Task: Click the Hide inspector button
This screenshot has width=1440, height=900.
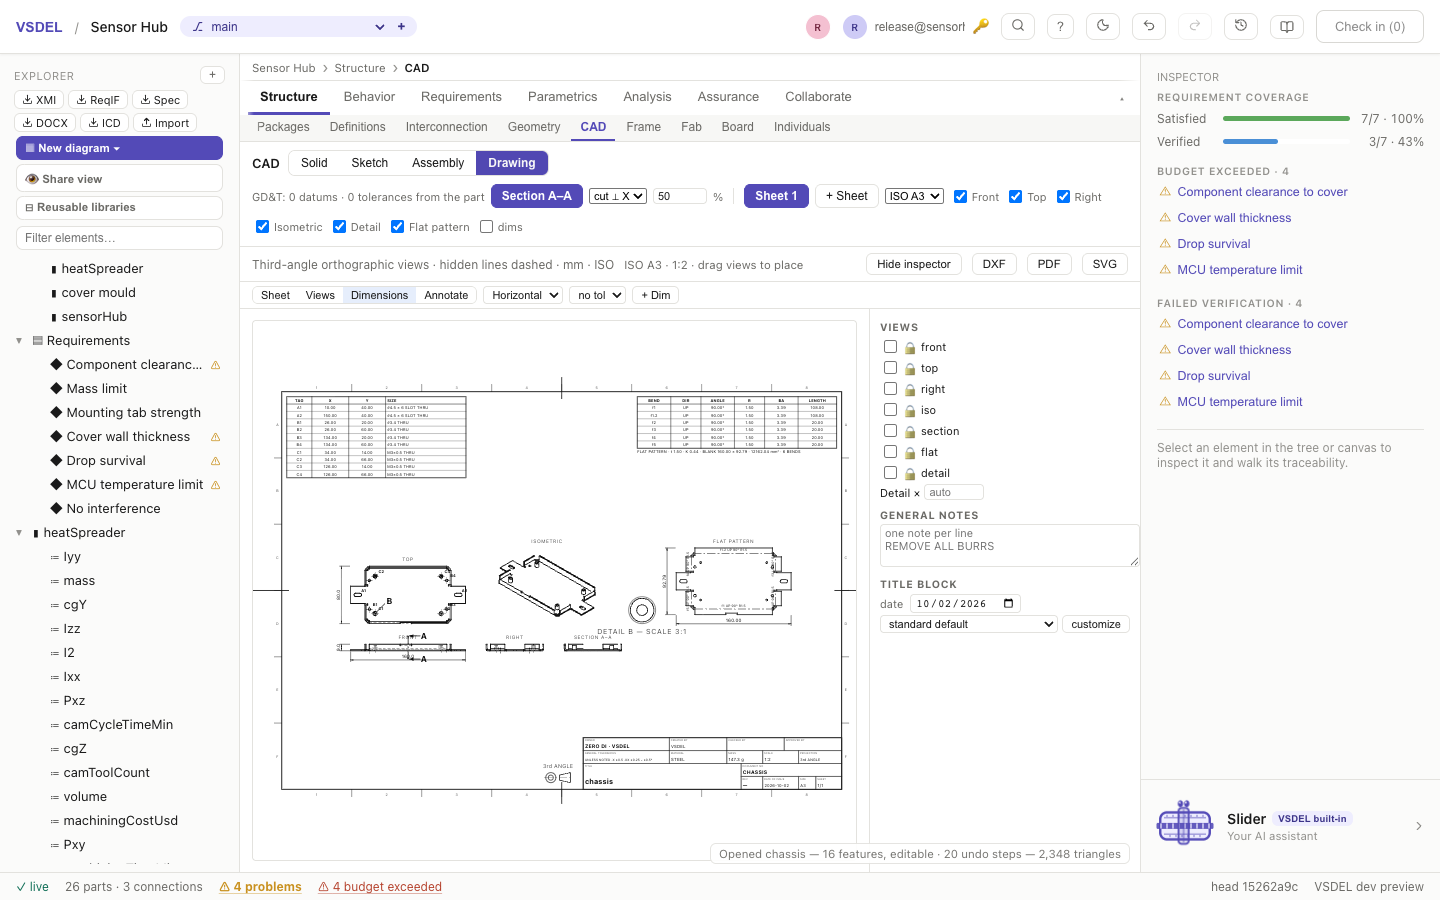Action: point(914,264)
